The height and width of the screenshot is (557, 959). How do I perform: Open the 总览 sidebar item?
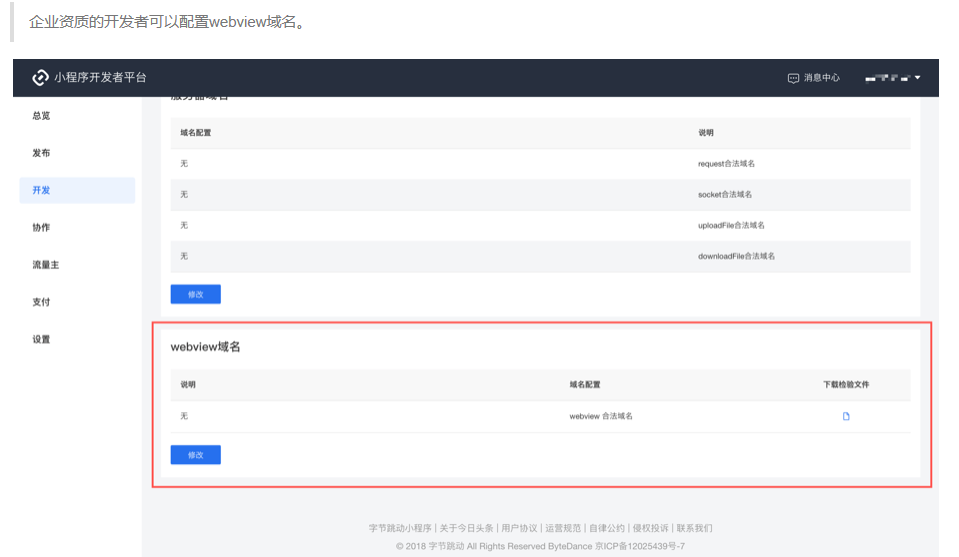41,116
